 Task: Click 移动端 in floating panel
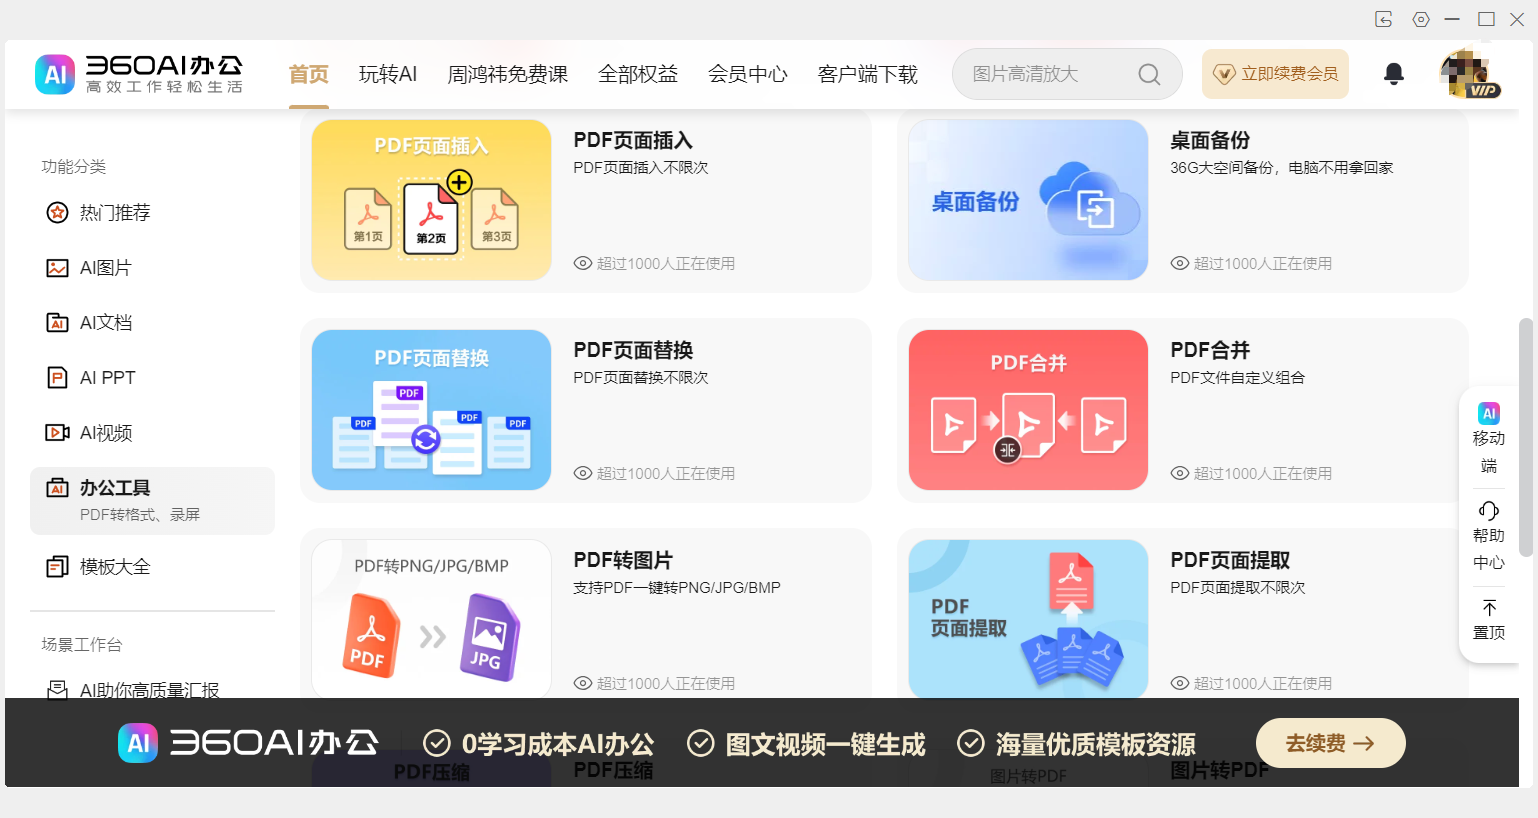click(x=1489, y=438)
